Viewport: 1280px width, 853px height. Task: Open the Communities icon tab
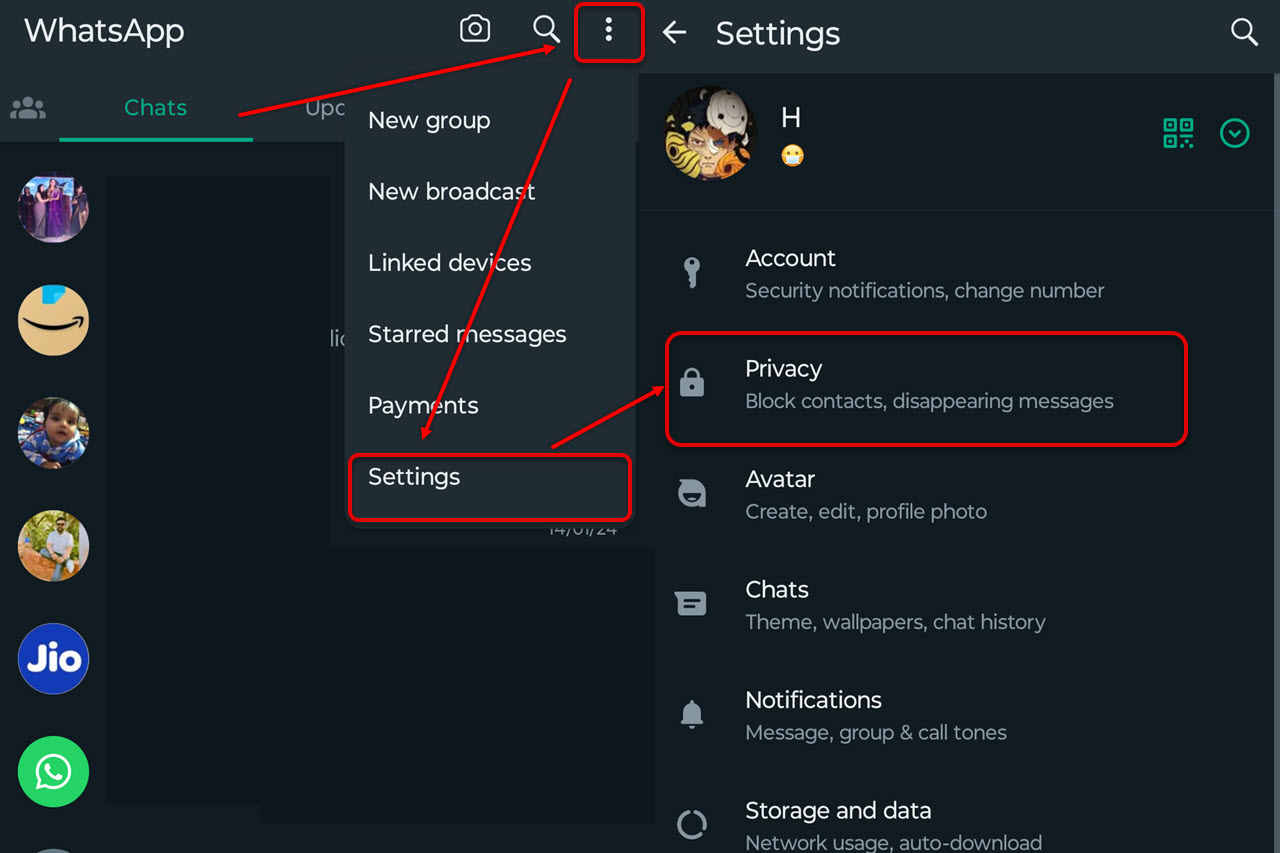[28, 108]
